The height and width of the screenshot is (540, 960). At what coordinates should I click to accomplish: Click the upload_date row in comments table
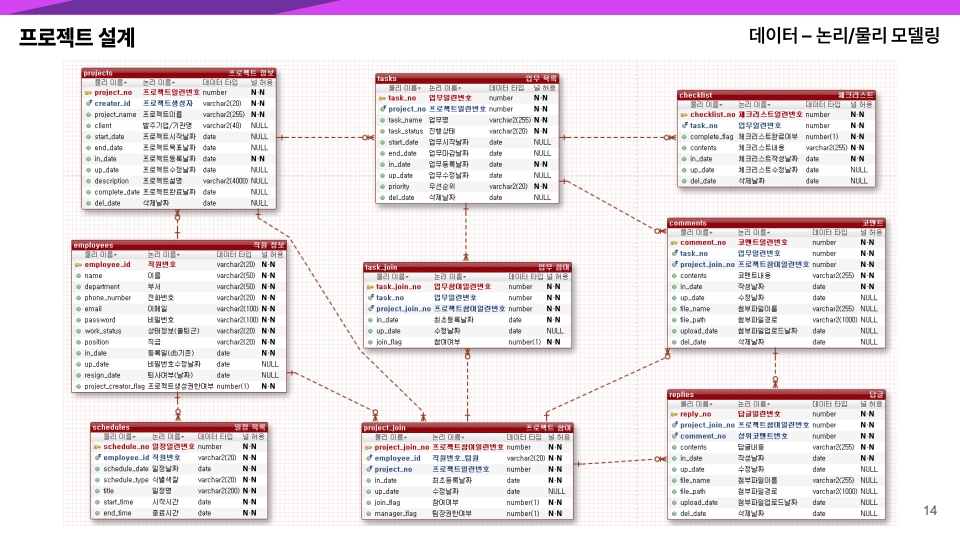[776, 331]
